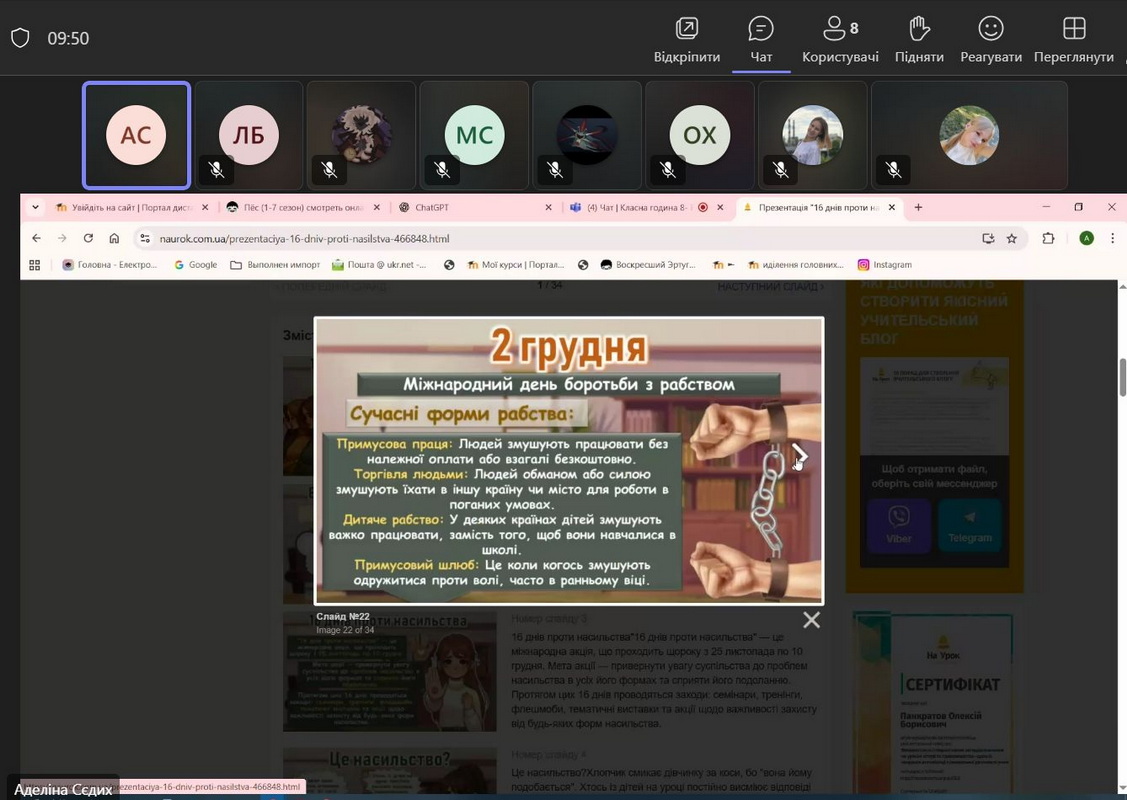Select the АС participant tile

136,135
